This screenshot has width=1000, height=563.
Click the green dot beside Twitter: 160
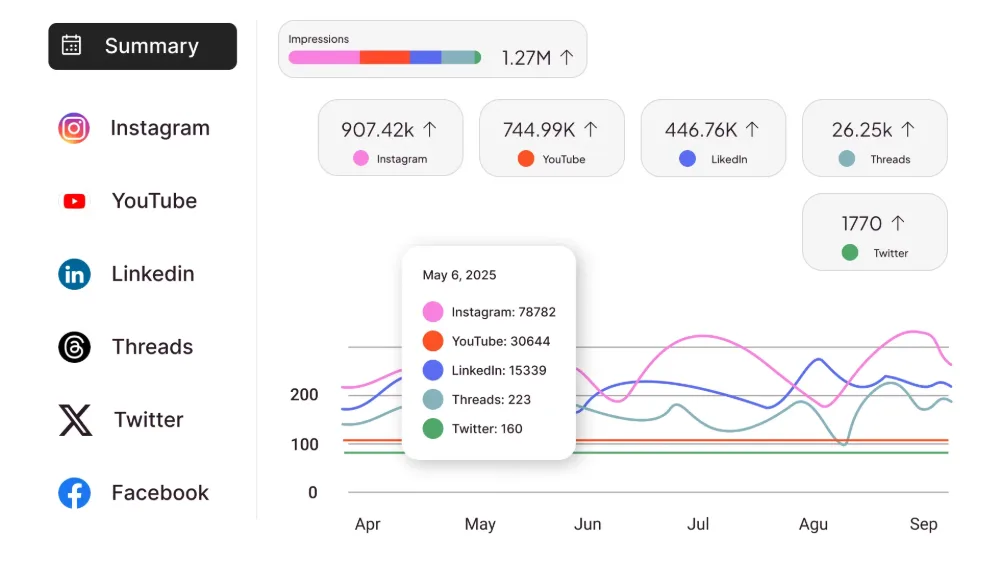click(432, 428)
